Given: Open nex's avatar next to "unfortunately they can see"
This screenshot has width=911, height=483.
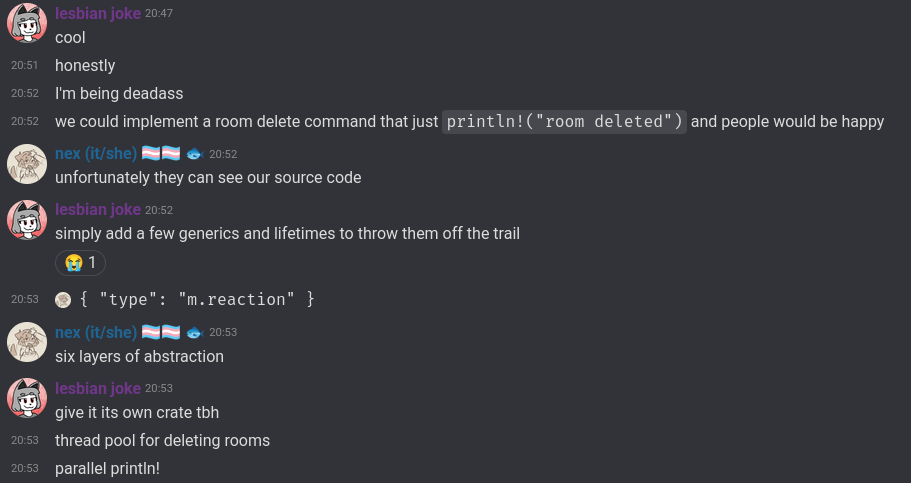Looking at the screenshot, I should 27,164.
